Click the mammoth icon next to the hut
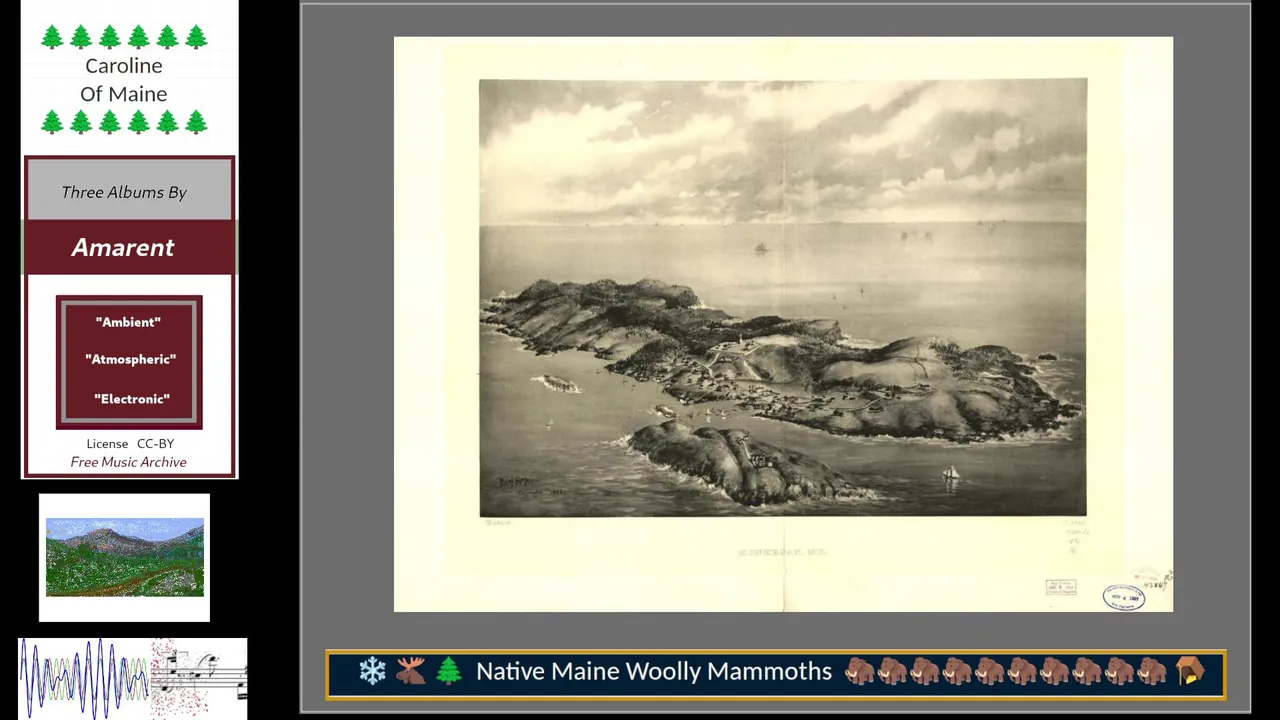 [x=1153, y=671]
